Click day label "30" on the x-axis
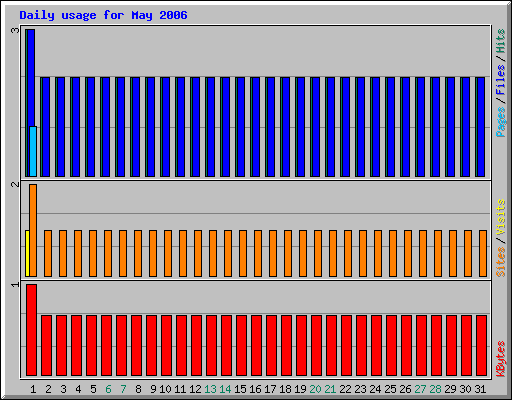Viewport: 512px width, 400px height. pos(465,389)
